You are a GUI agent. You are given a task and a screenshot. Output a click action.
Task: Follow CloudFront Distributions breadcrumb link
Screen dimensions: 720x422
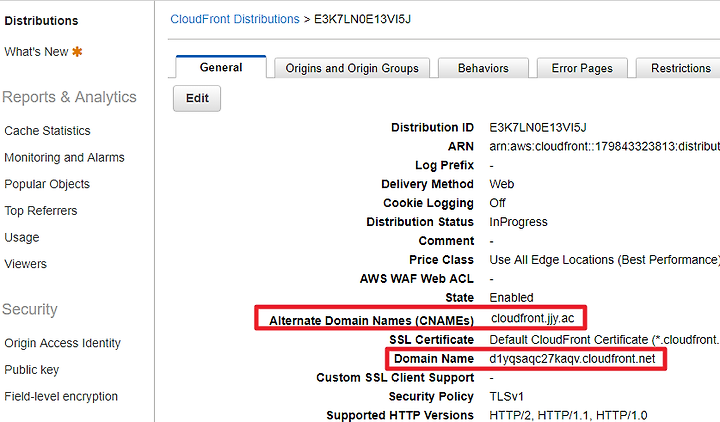click(x=235, y=19)
